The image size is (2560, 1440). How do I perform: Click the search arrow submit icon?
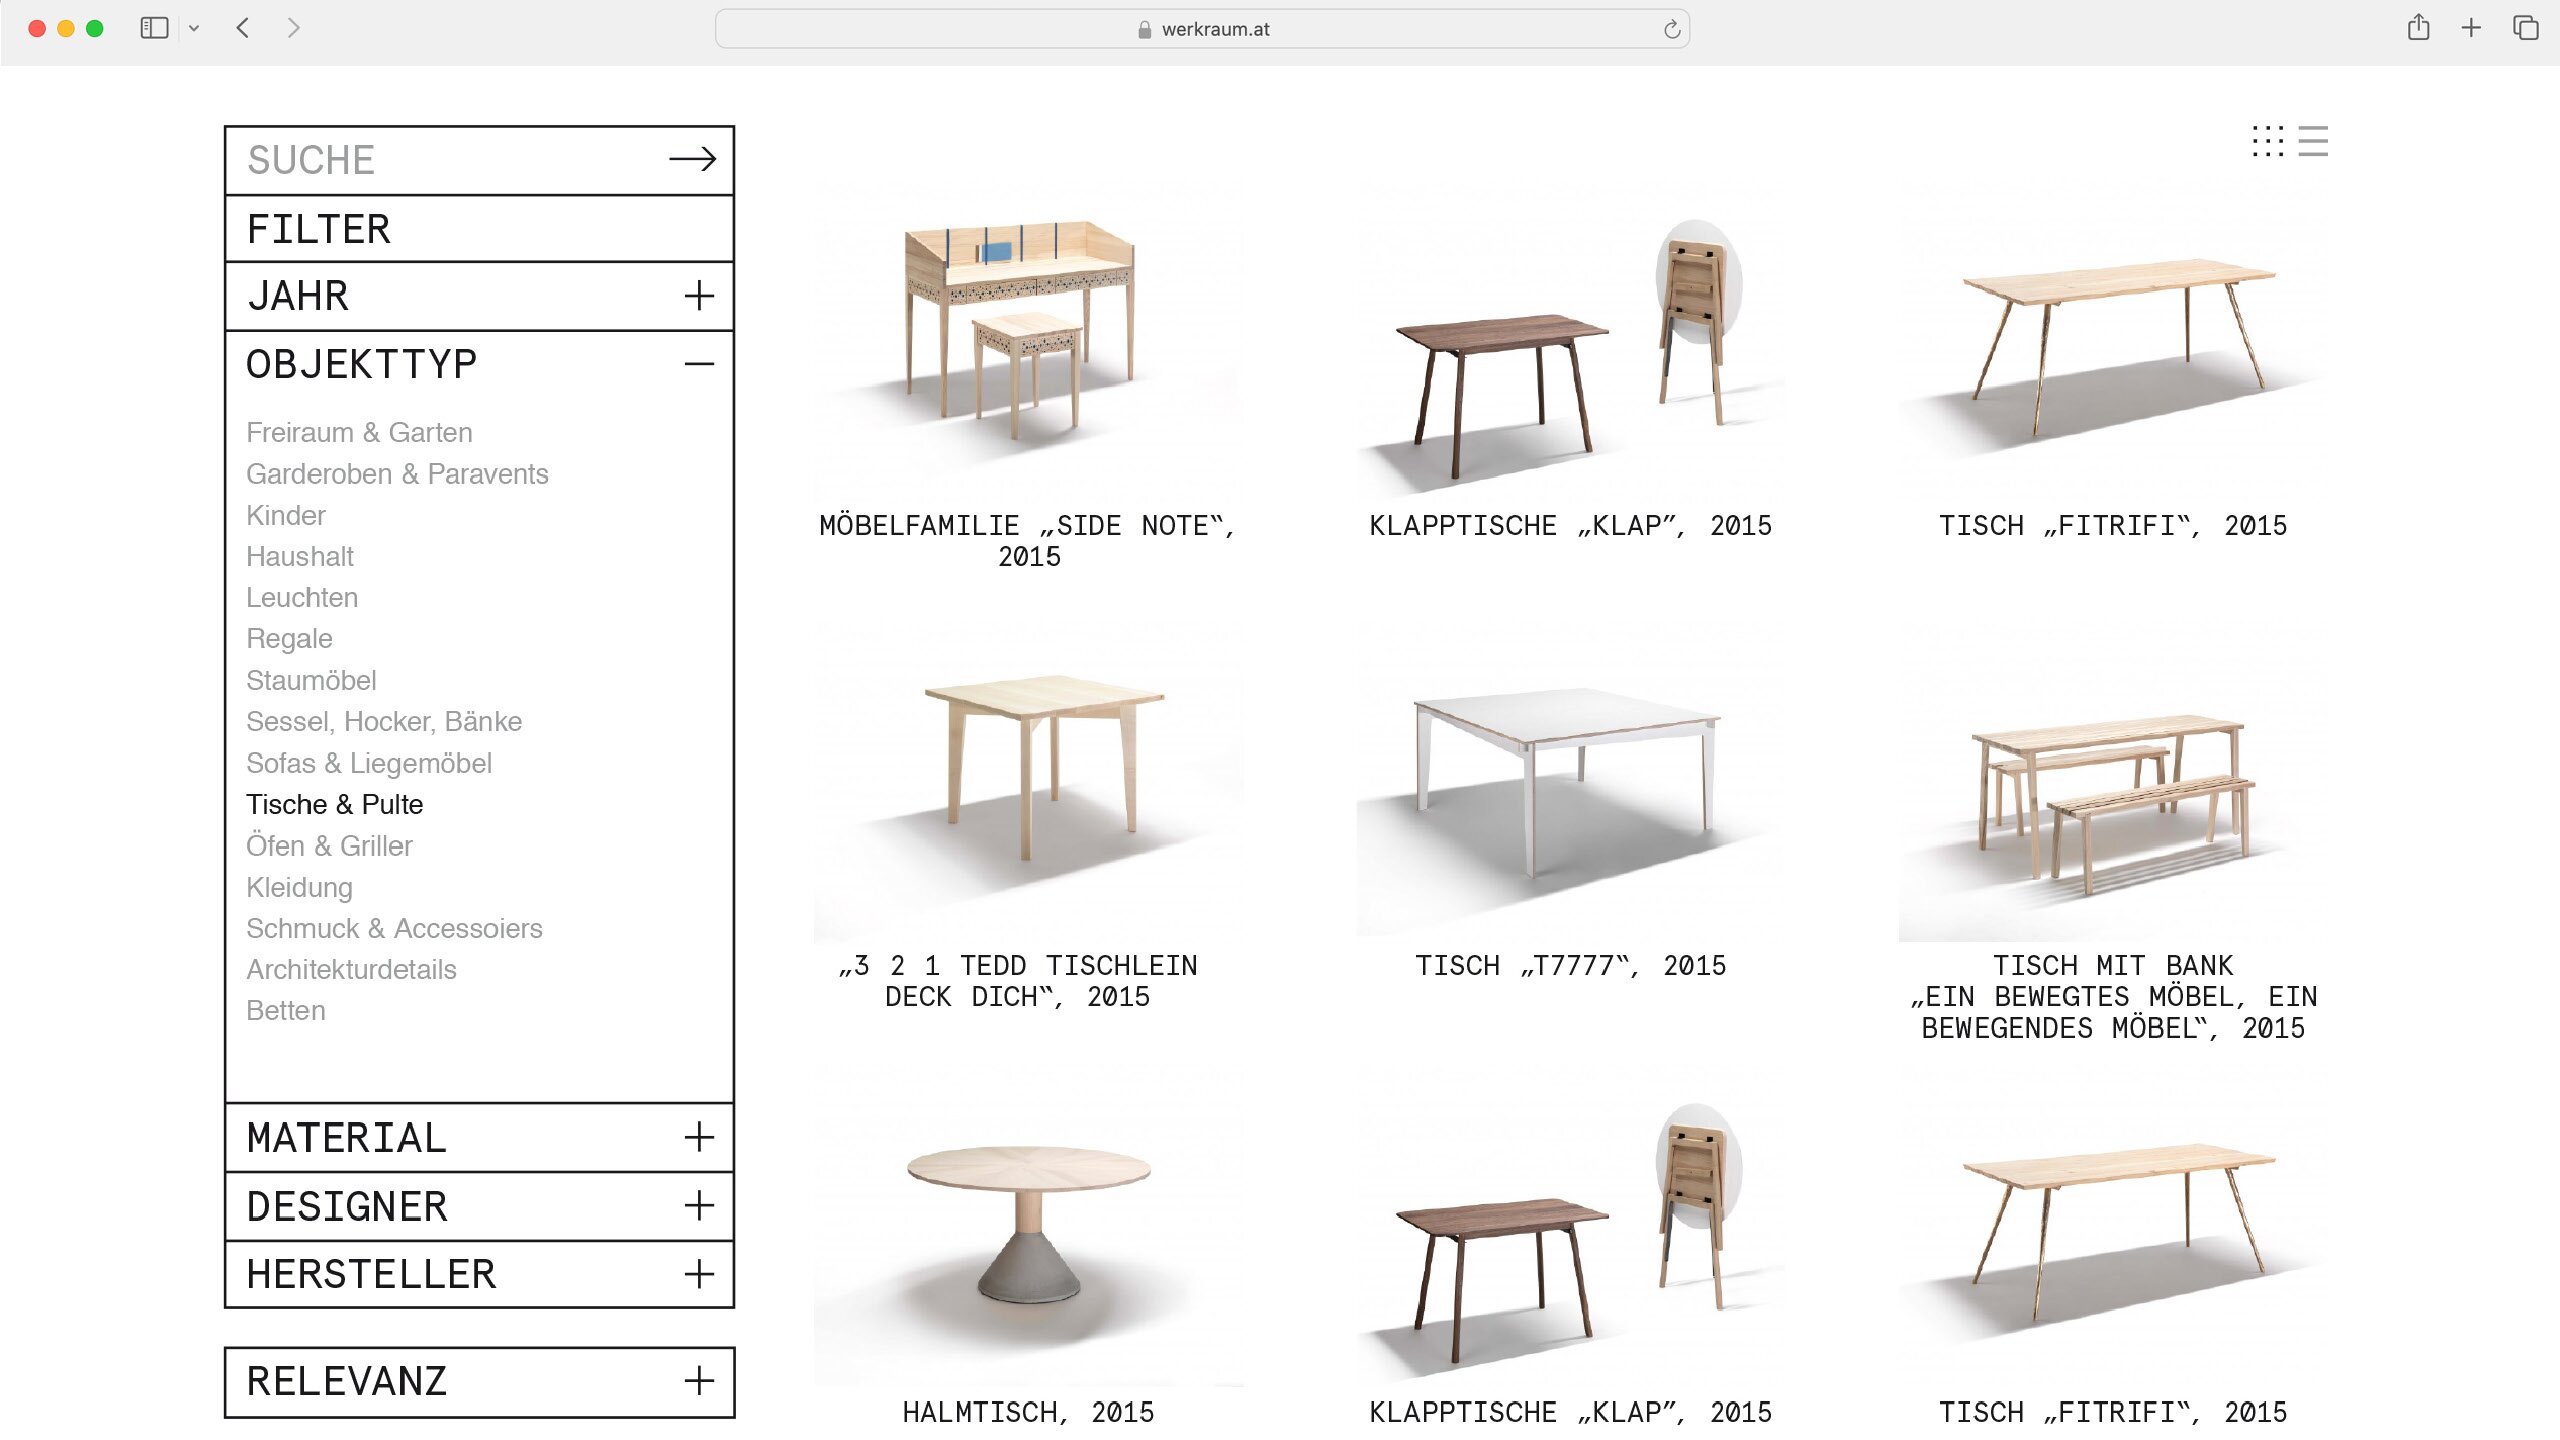[x=692, y=159]
